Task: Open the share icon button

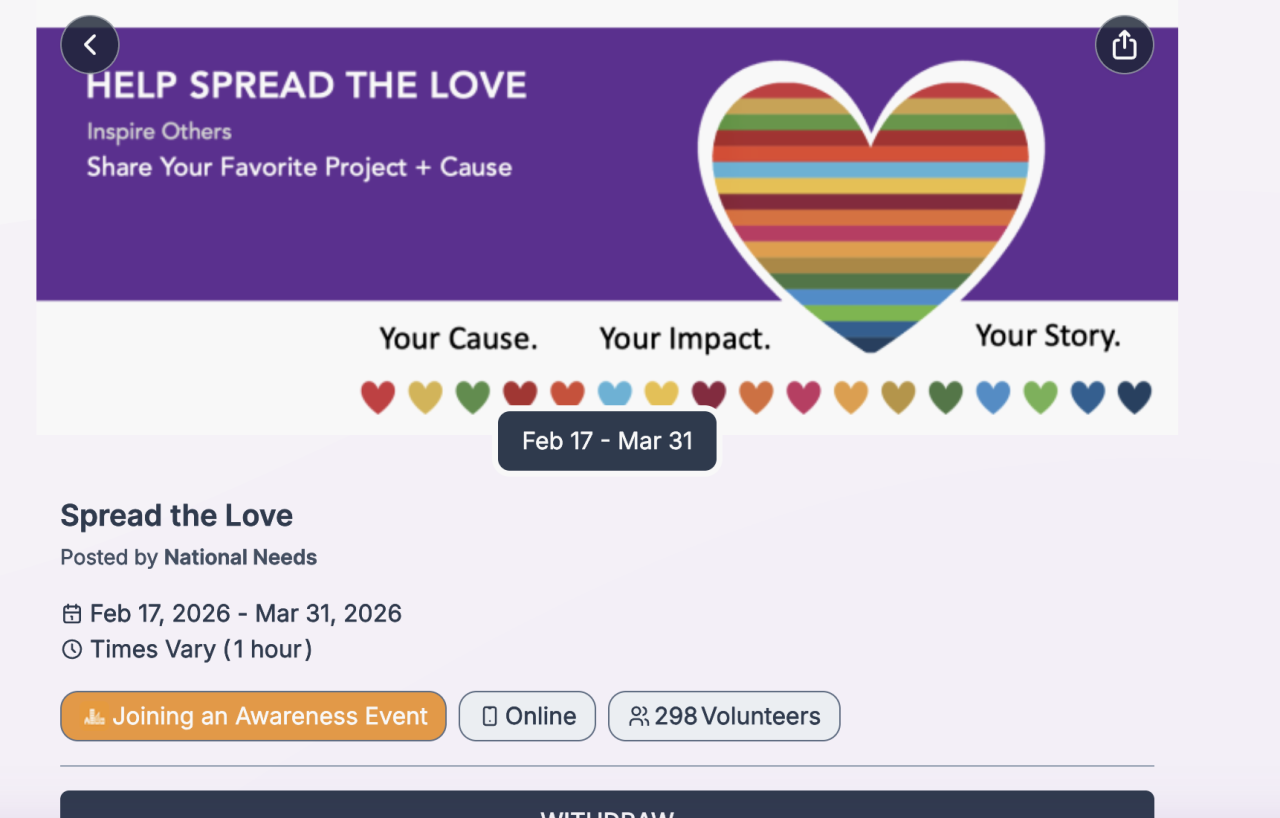Action: [1124, 45]
